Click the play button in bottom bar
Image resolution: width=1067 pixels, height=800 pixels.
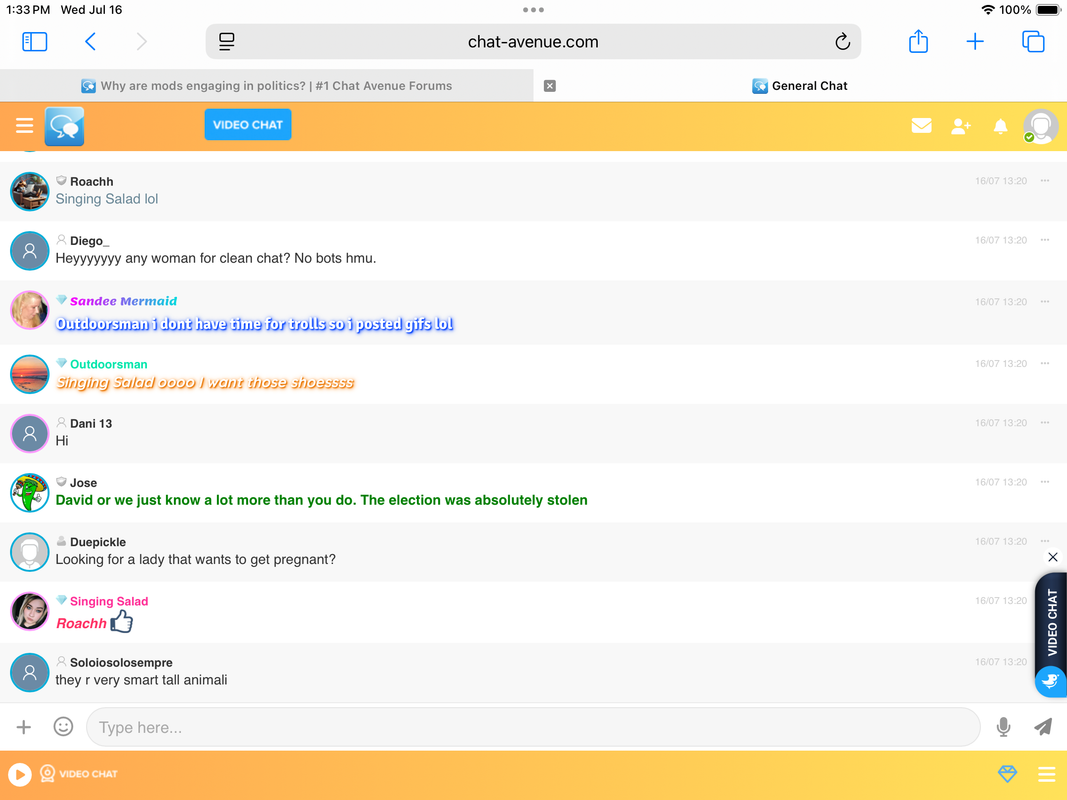(20, 774)
